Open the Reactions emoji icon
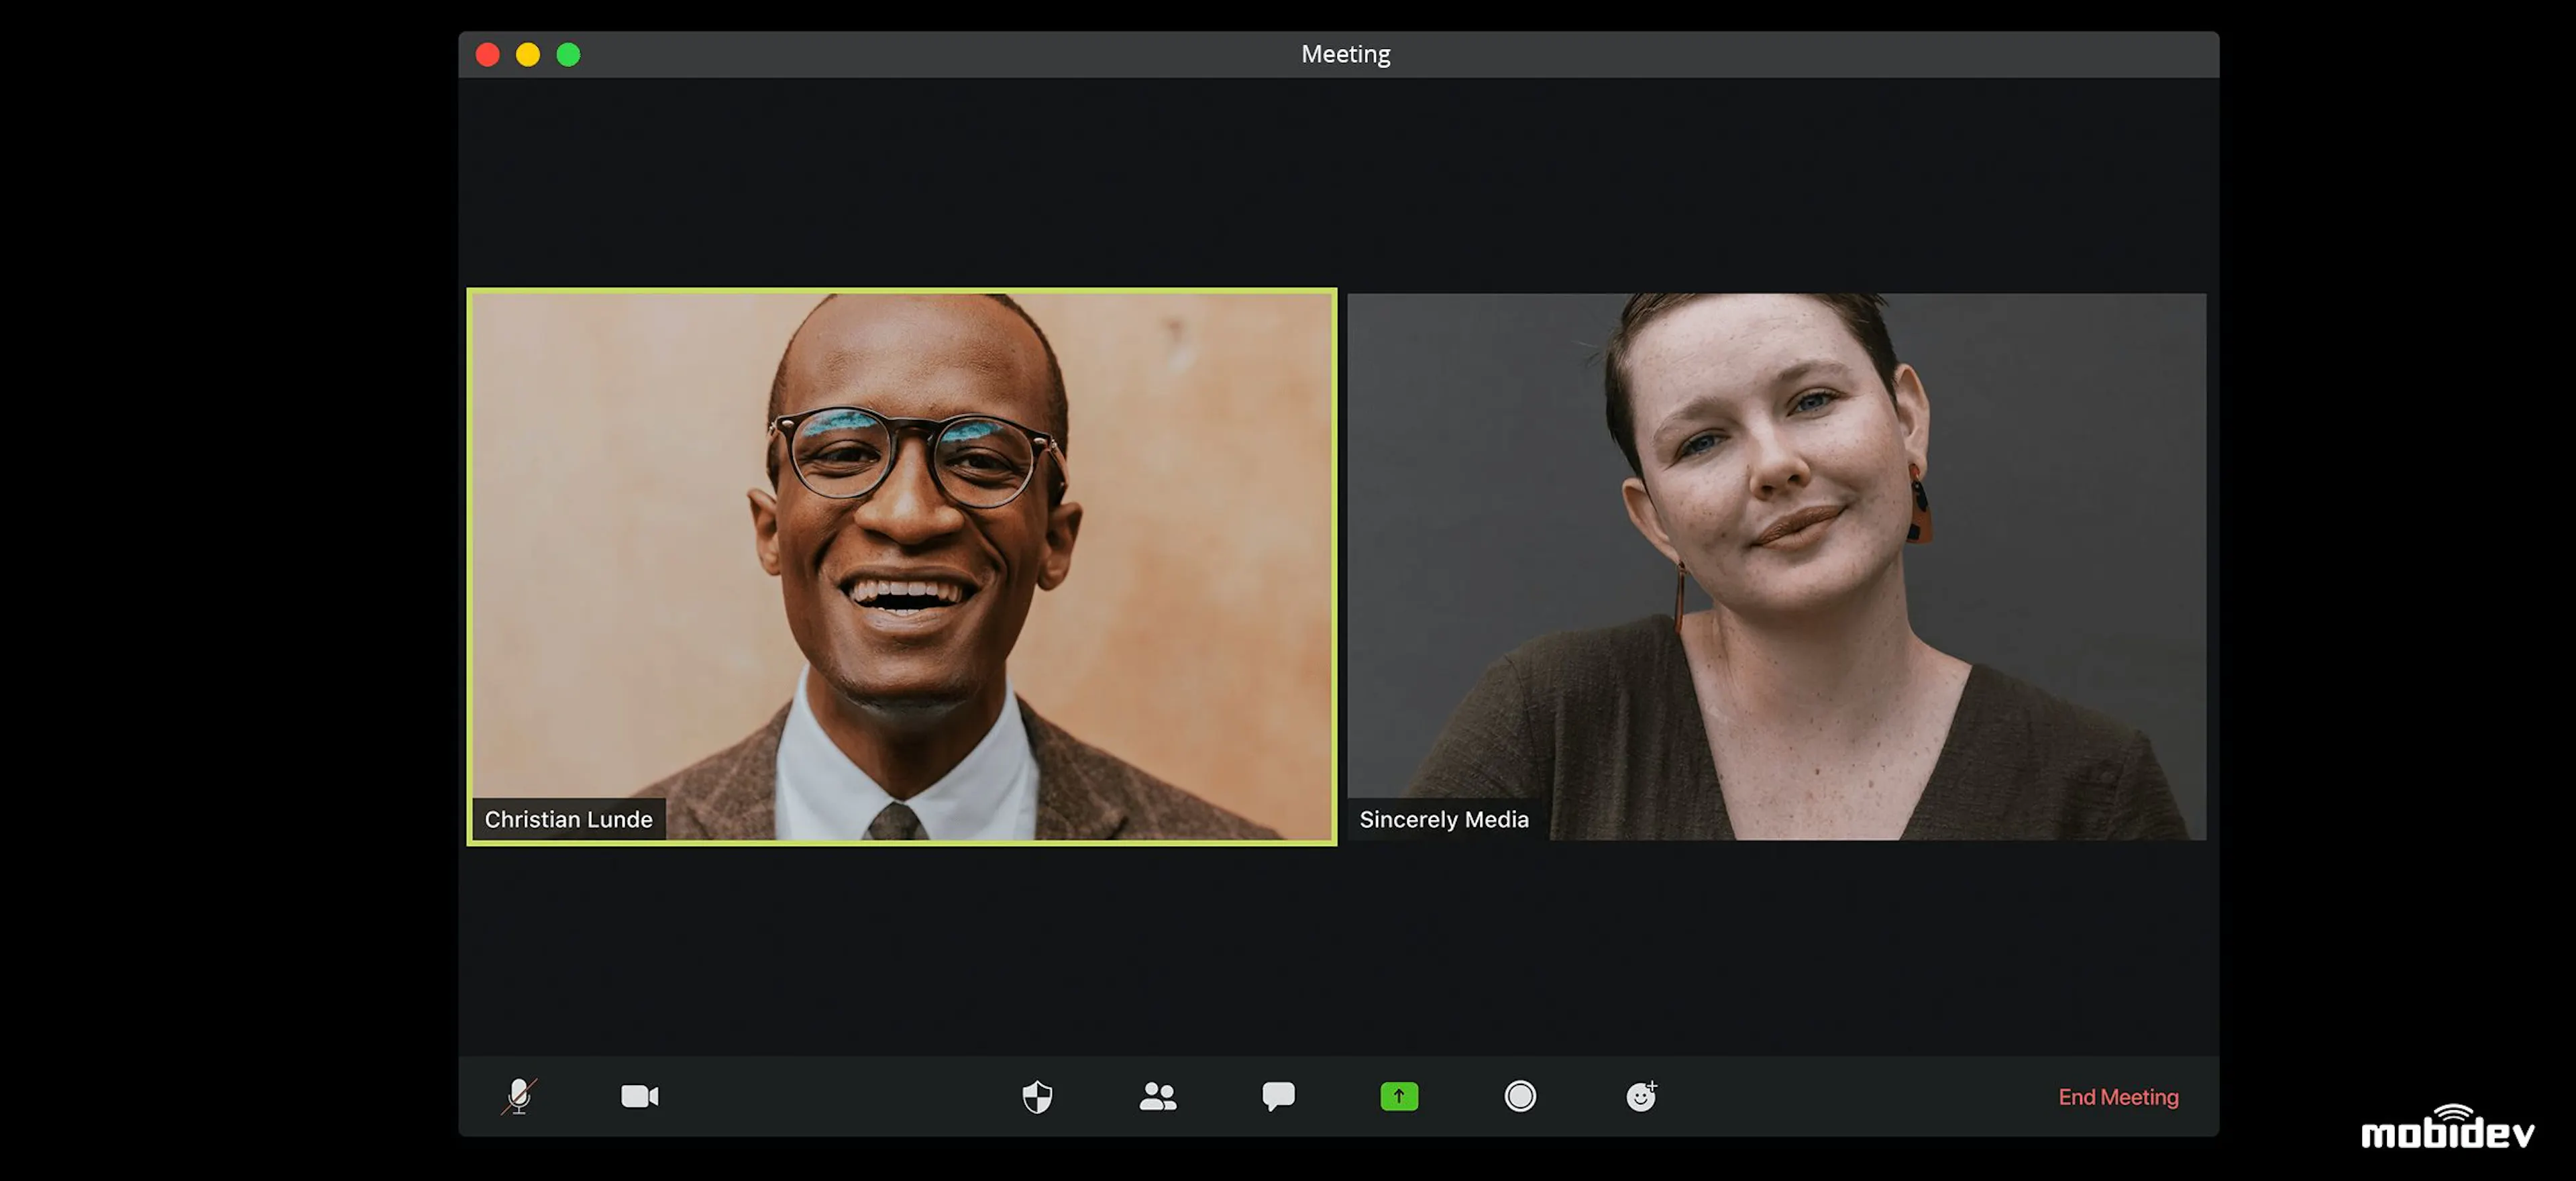The image size is (2576, 1181). tap(1641, 1096)
